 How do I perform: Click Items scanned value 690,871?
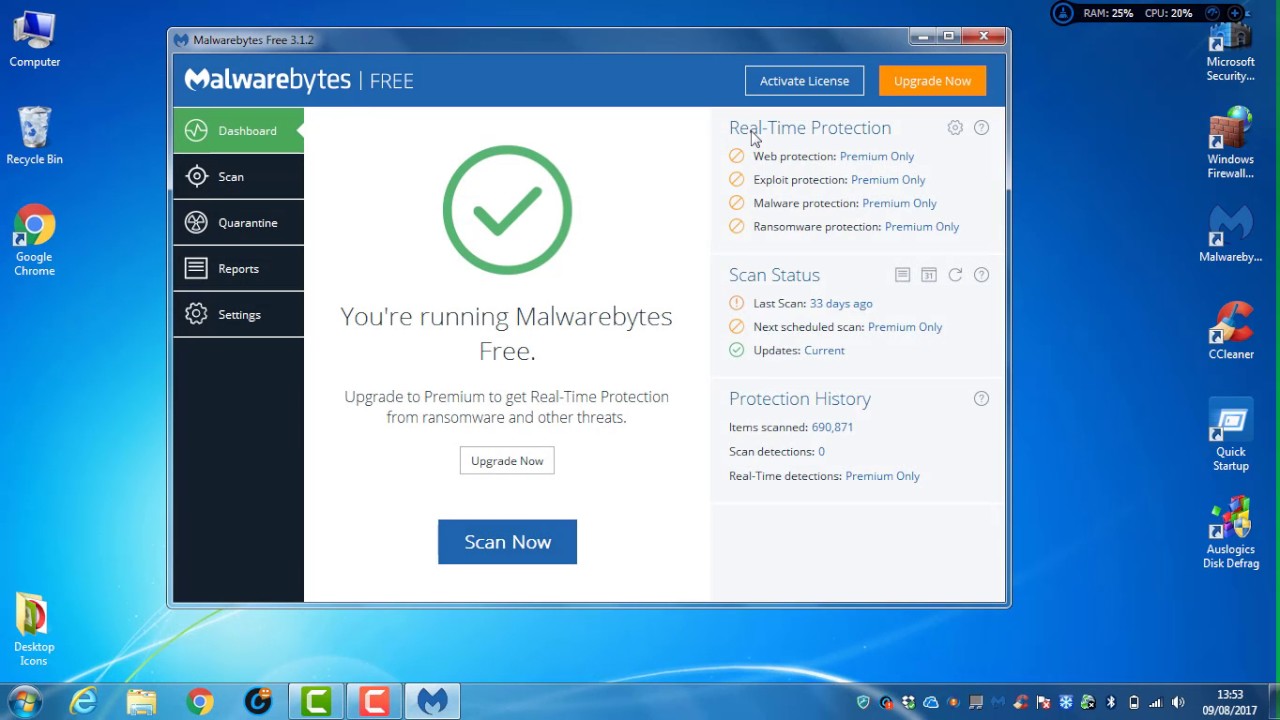[x=832, y=427]
